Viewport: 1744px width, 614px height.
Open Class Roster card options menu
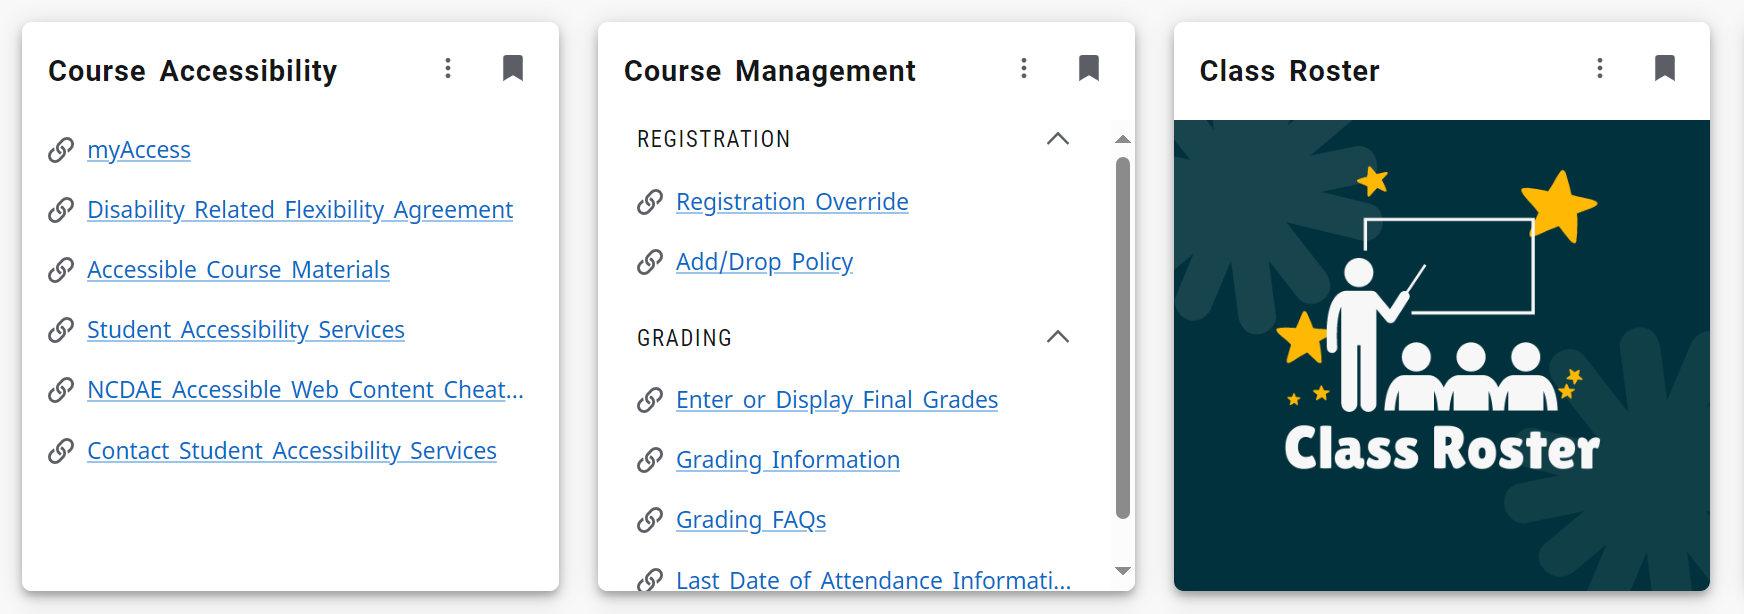click(x=1600, y=68)
